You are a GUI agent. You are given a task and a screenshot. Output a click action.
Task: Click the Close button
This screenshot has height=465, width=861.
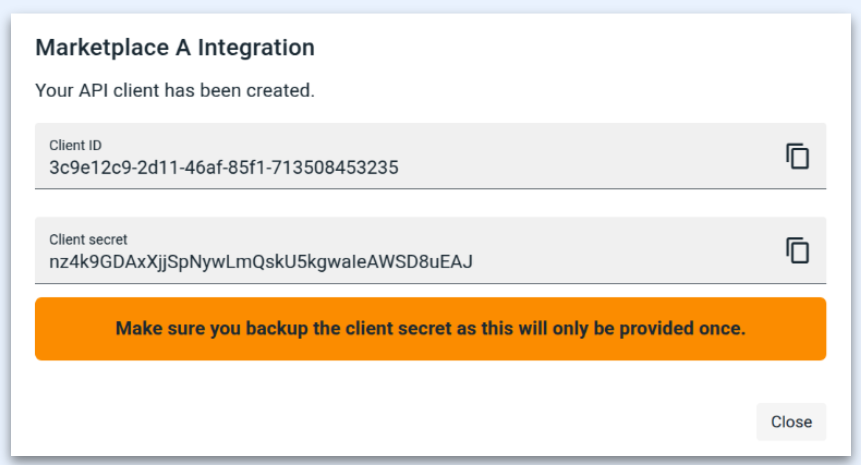(x=791, y=422)
